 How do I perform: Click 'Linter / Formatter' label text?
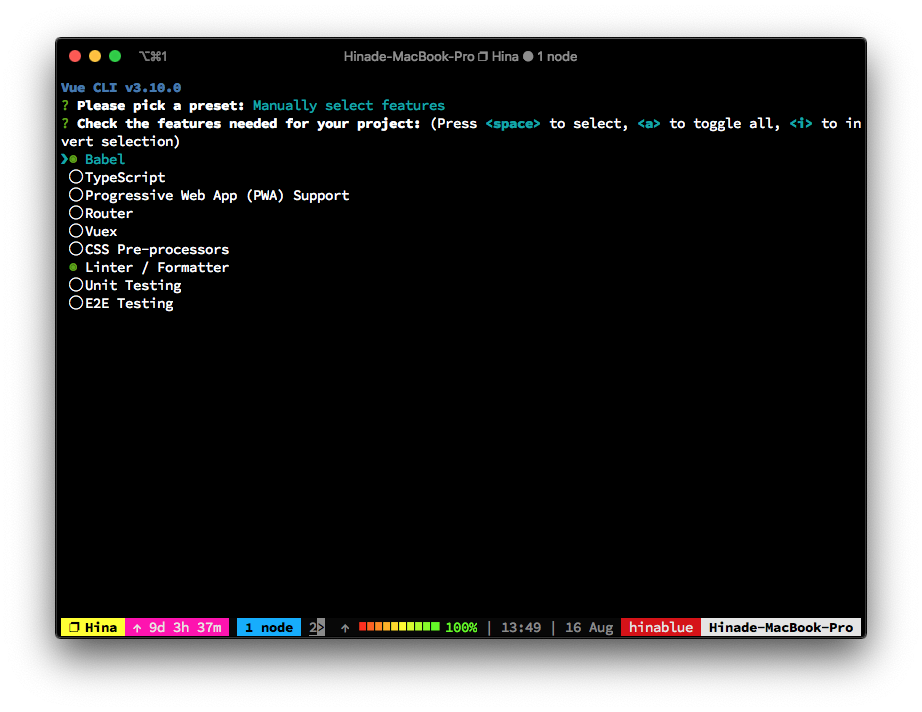tap(157, 268)
